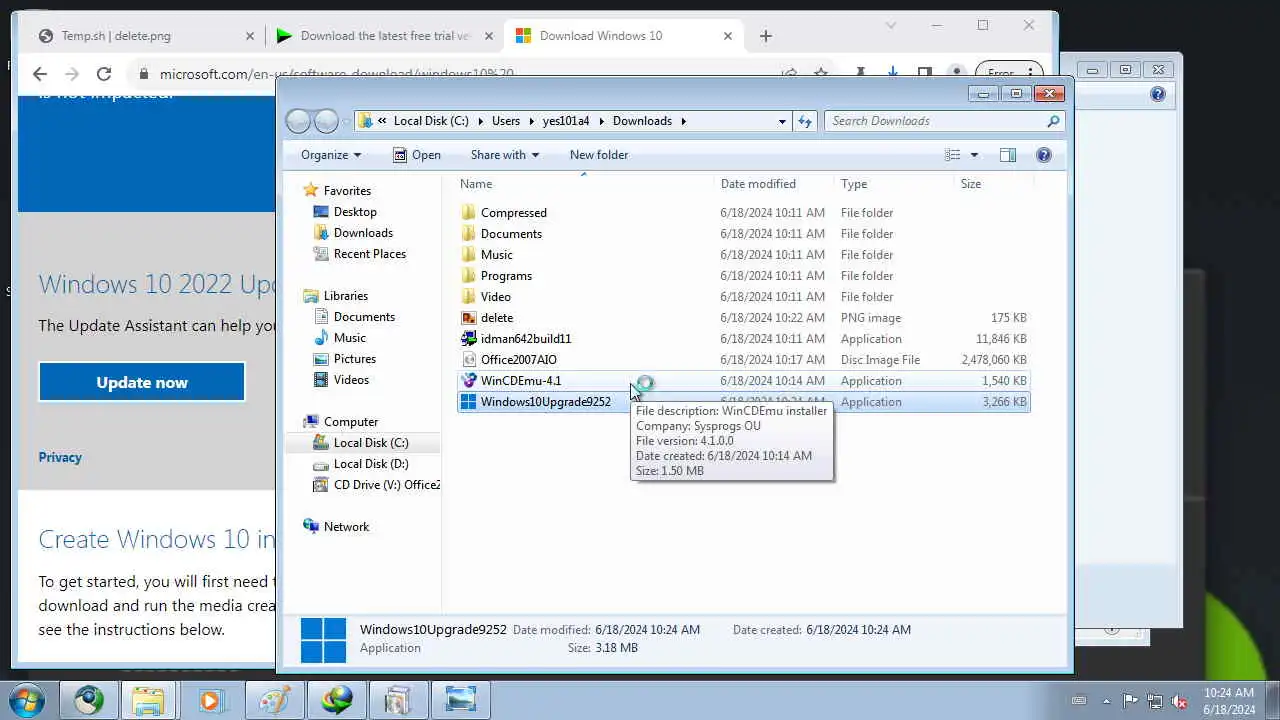Sort by the Type column header
The width and height of the screenshot is (1280, 720).
pos(853,184)
